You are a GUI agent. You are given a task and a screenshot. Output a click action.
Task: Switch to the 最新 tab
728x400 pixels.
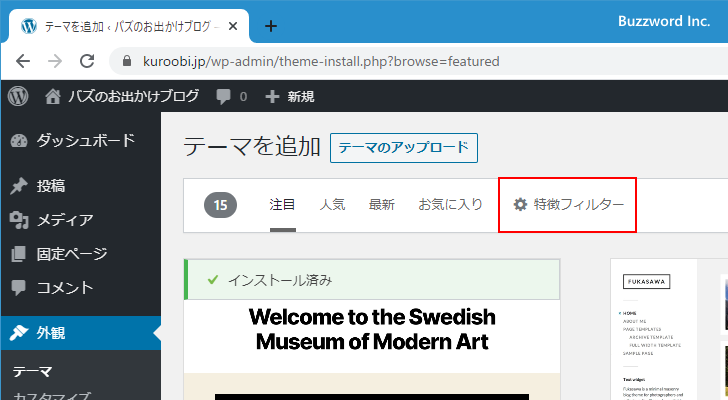click(x=382, y=204)
